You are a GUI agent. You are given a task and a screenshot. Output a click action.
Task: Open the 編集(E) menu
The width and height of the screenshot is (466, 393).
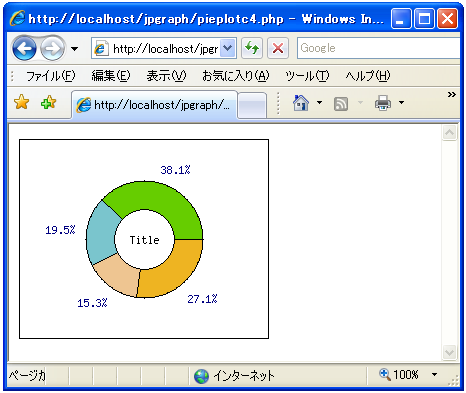(111, 76)
